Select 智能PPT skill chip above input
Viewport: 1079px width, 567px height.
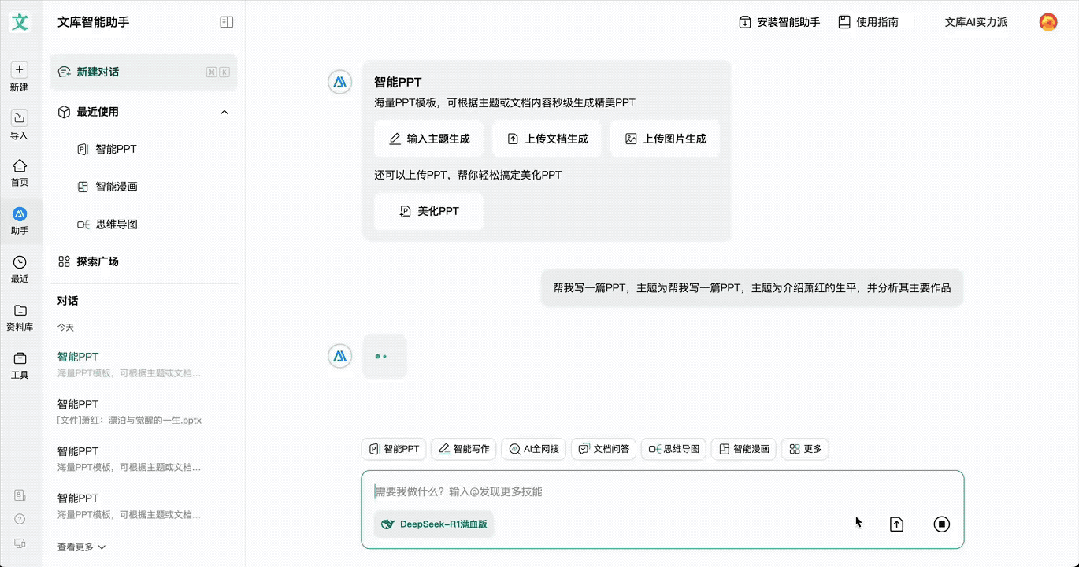coord(394,449)
